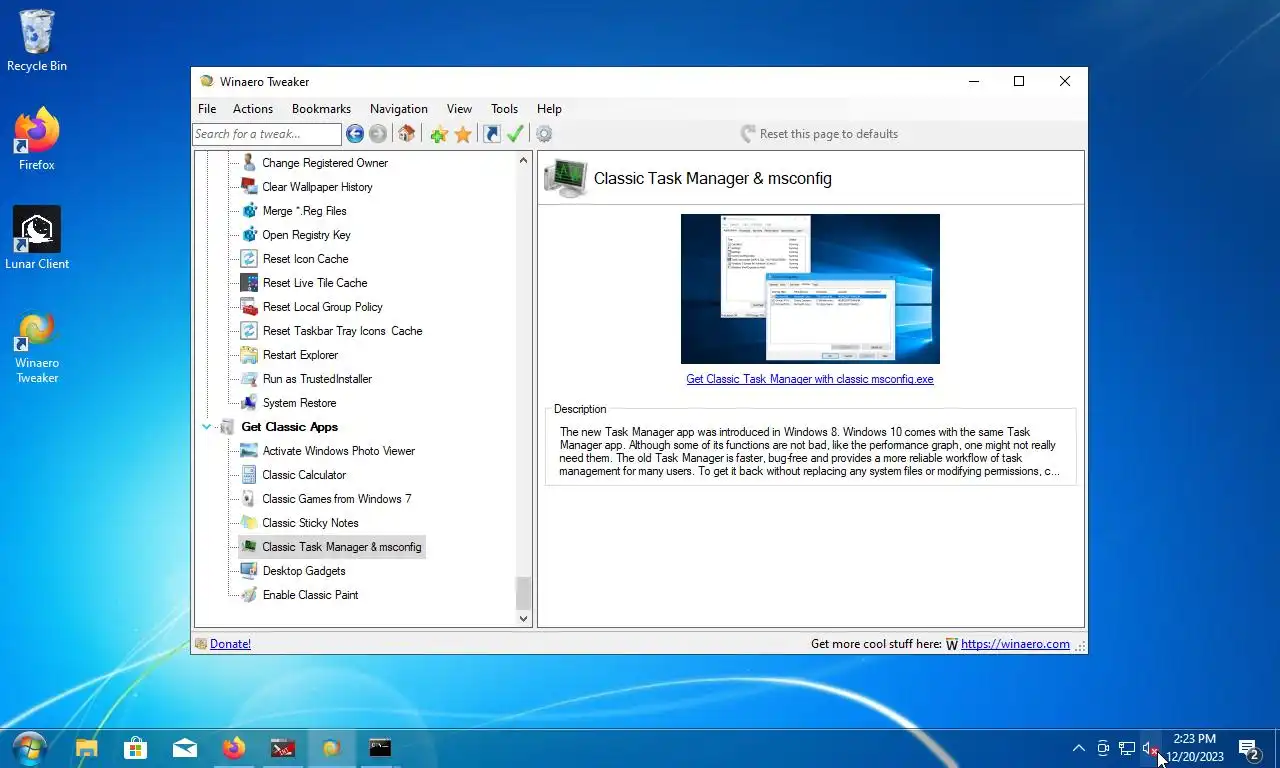Click the Reset Icon Cache icon

(x=249, y=258)
